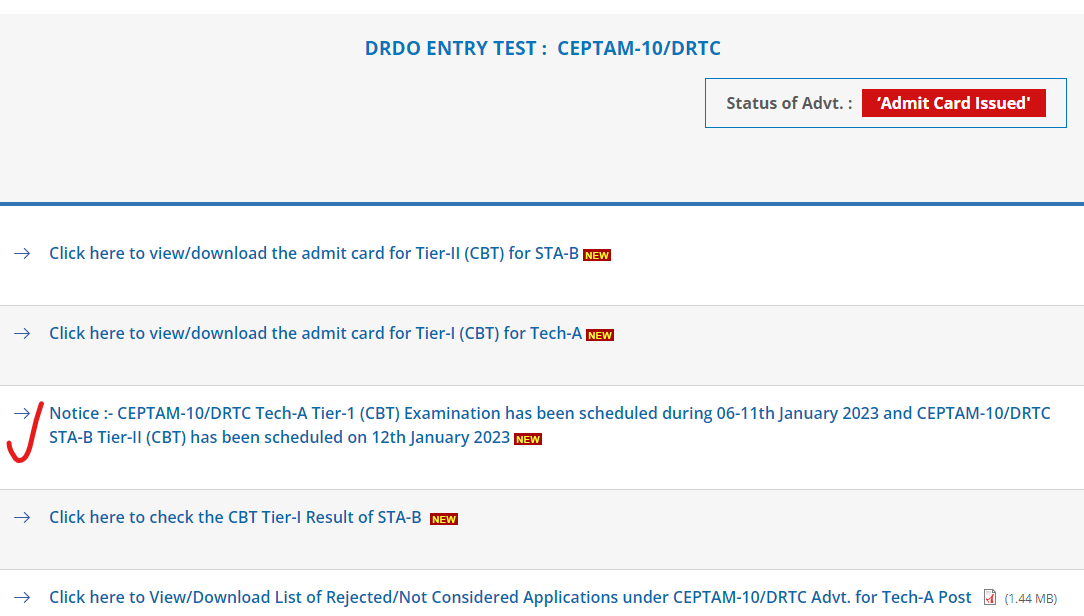1084x616 pixels.
Task: Click the arrow icon beside Rejected Applications link
Action: [22, 598]
